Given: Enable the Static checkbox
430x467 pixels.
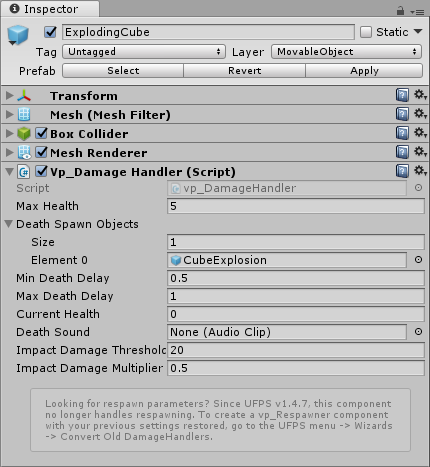Looking at the screenshot, I should [x=366, y=32].
